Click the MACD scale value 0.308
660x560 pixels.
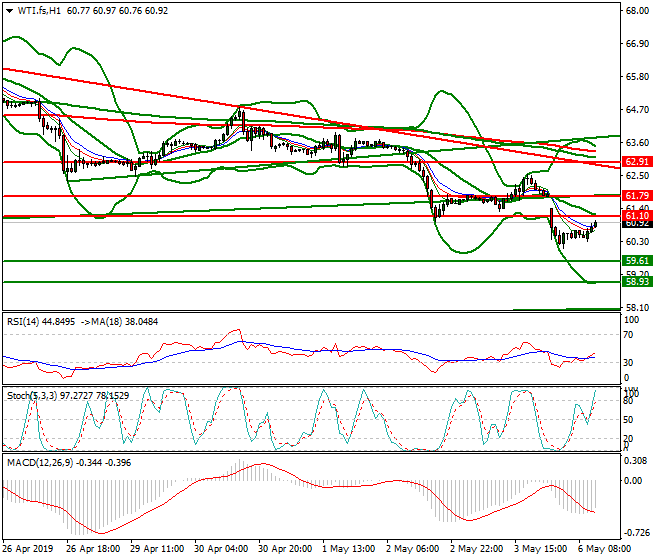636,461
